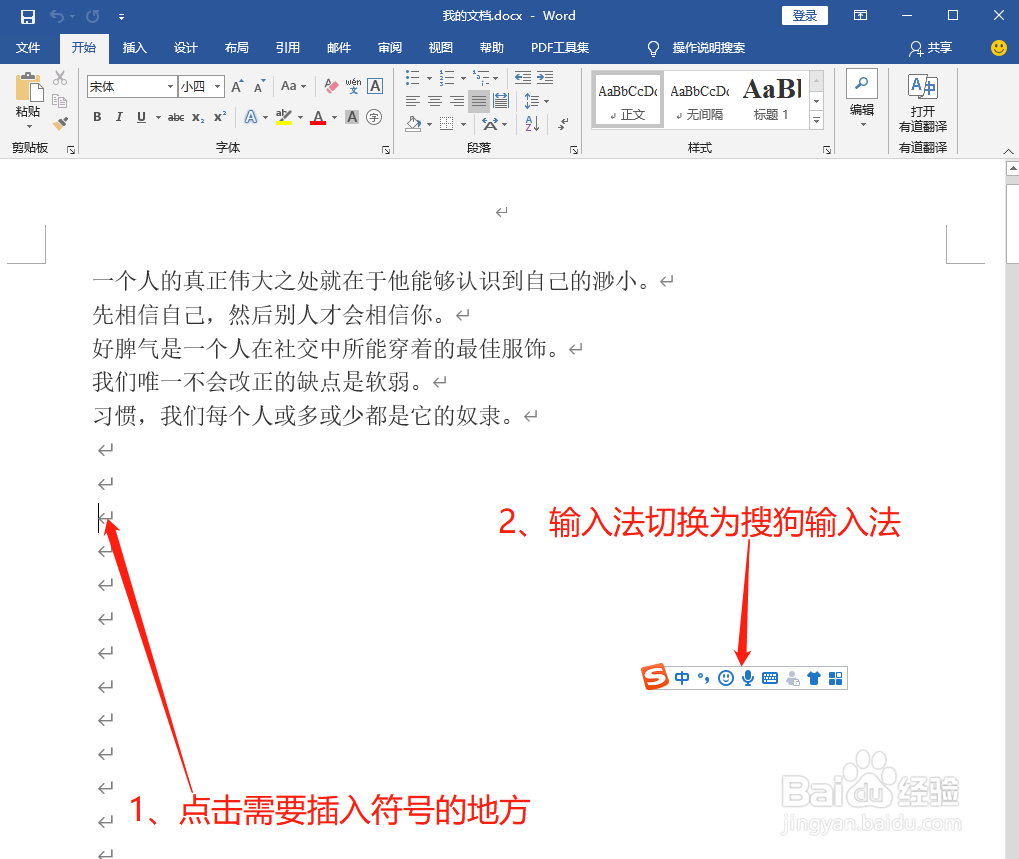Activate the Format Painter brush

point(60,123)
